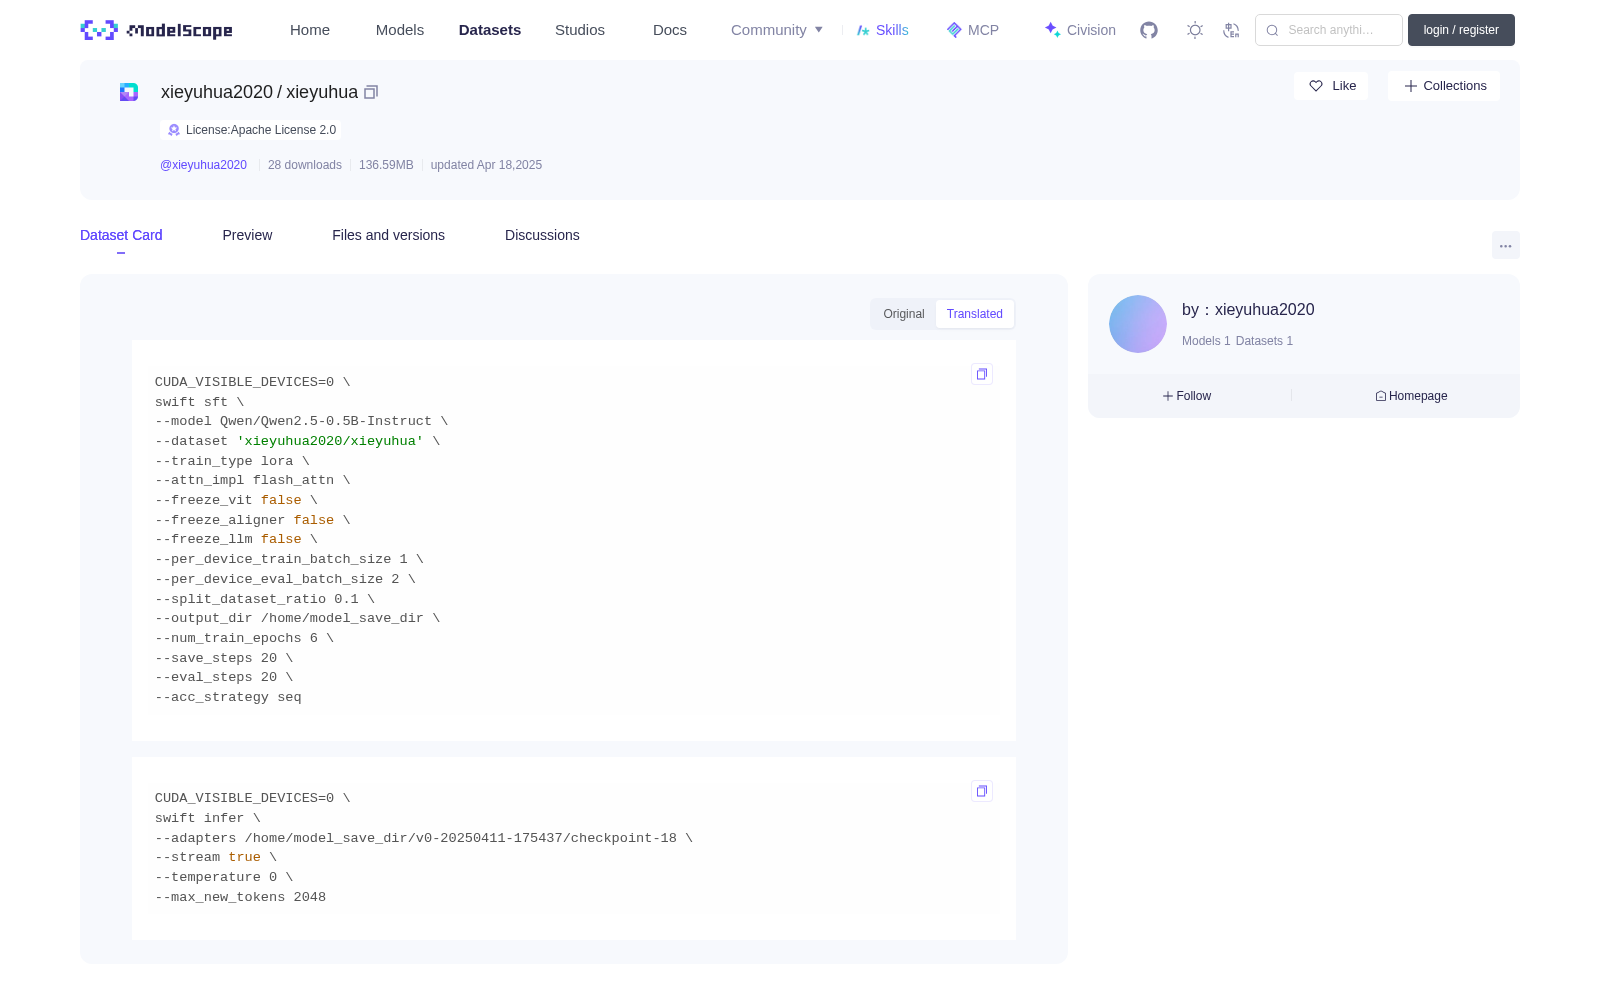Click the ModelScope logo
Screen dimensions: 1600x1000
156,30
